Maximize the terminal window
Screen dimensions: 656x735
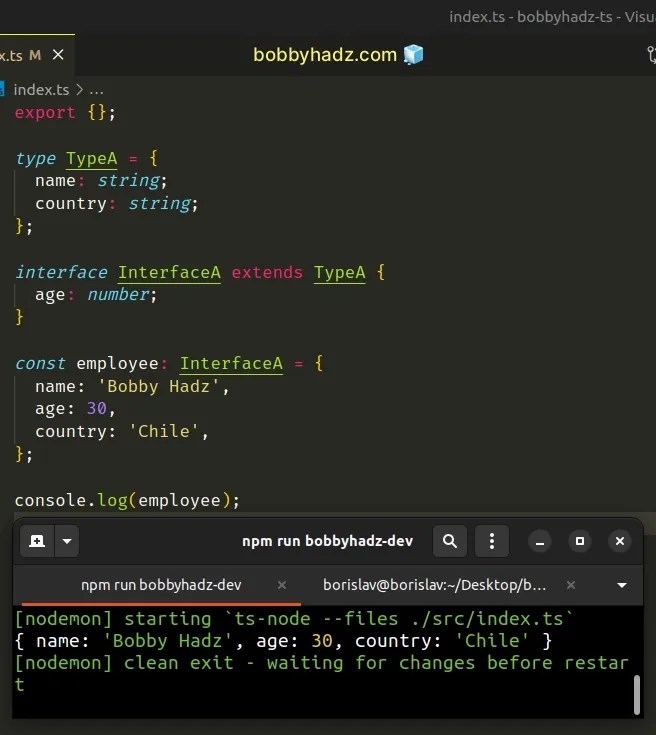point(580,541)
